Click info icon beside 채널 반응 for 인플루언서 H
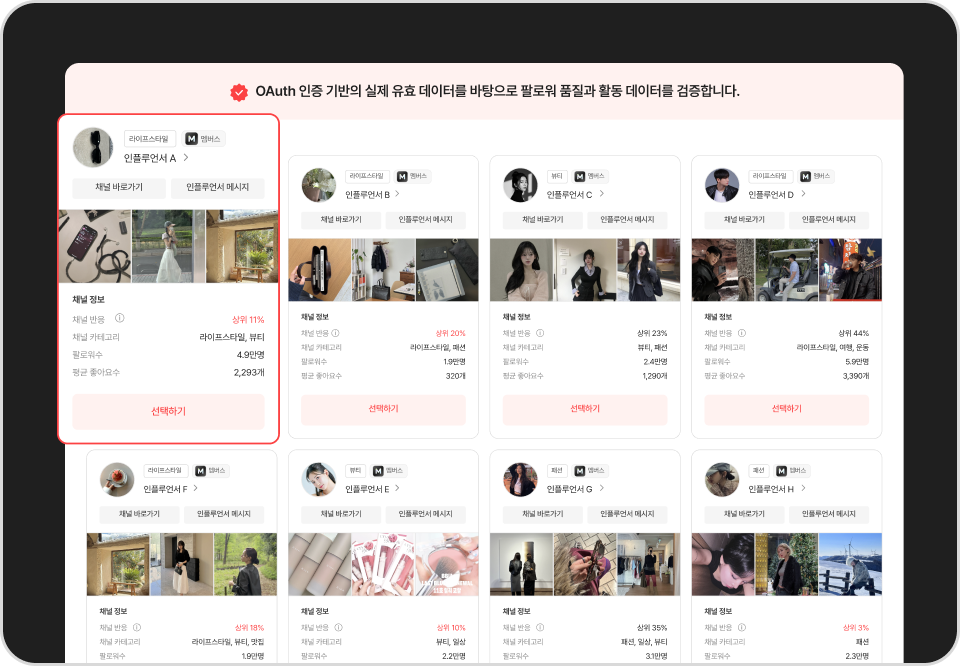The image size is (960, 666). coord(741,627)
